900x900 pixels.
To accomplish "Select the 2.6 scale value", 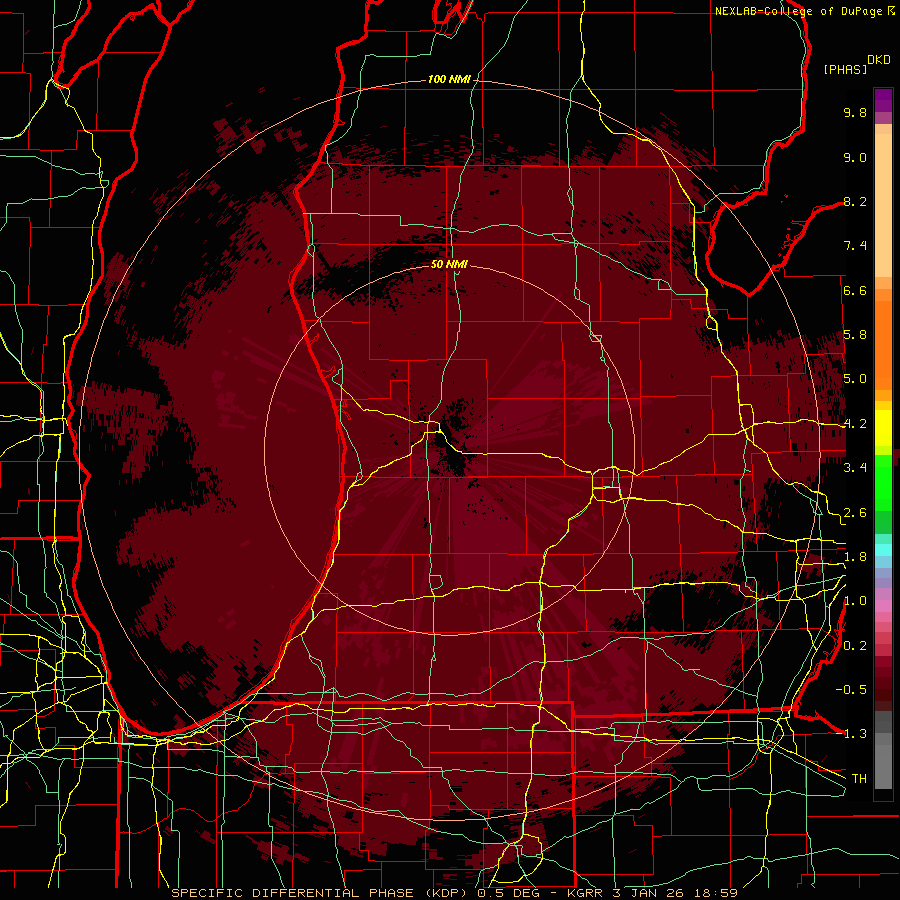I will pyautogui.click(x=855, y=513).
